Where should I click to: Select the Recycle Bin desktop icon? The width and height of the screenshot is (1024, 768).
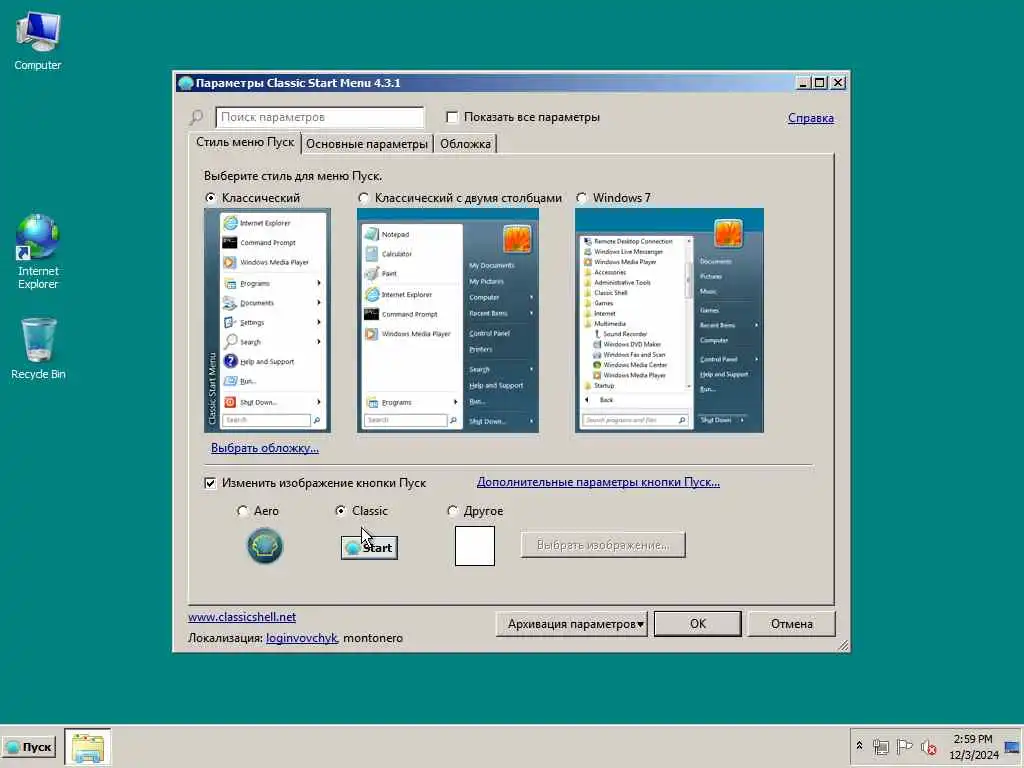38,348
